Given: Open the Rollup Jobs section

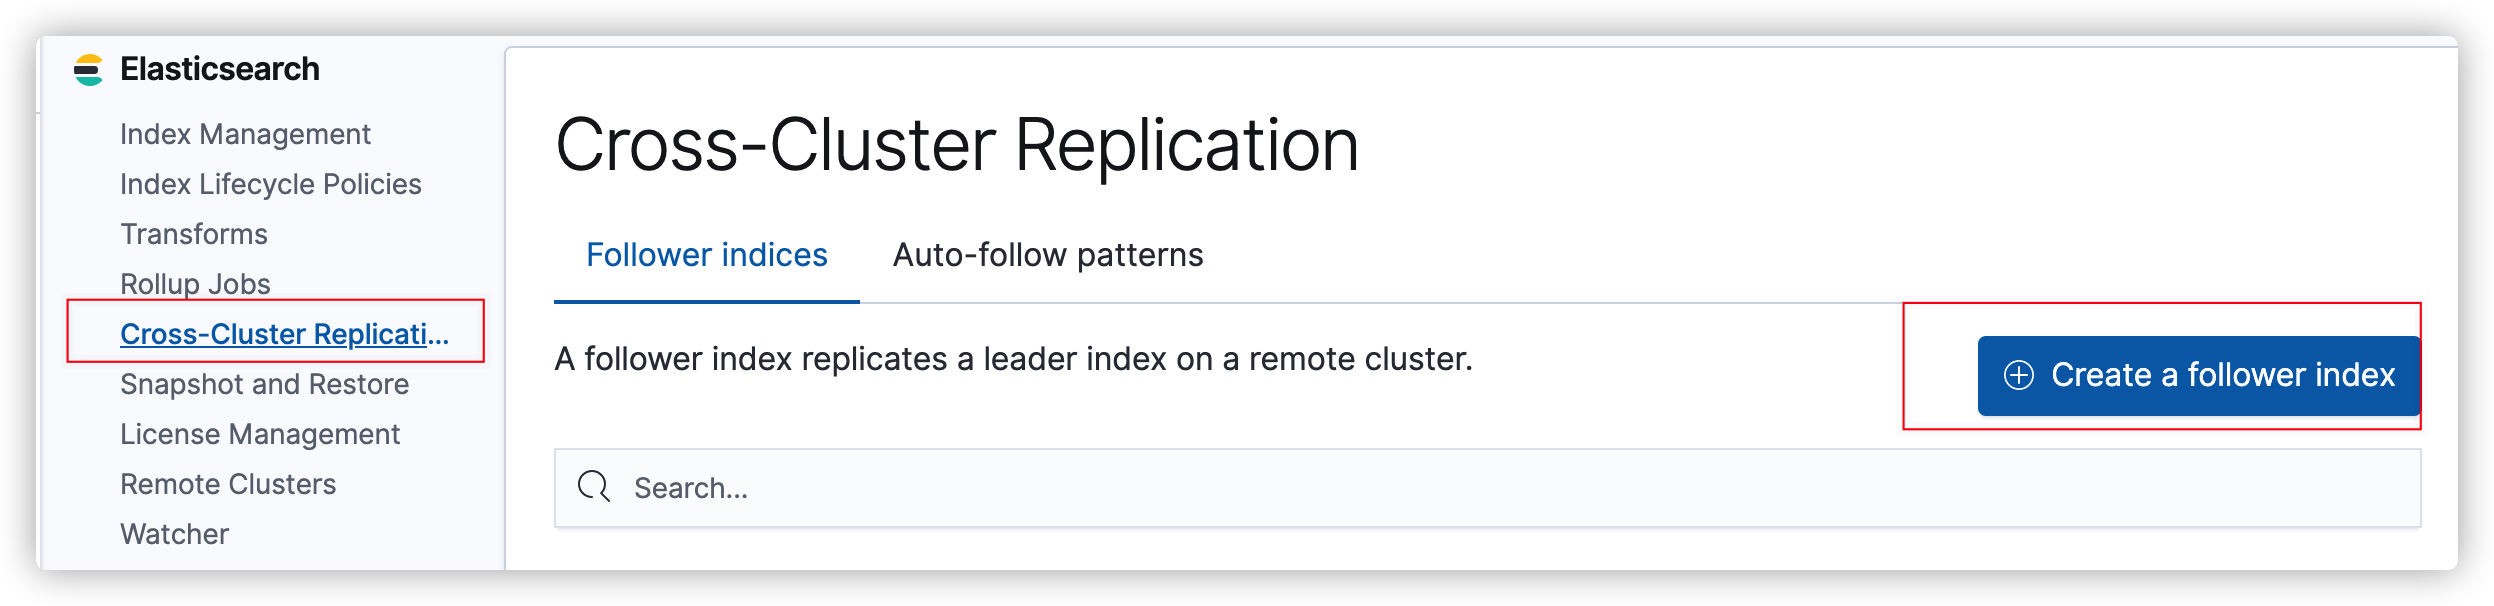Looking at the screenshot, I should coord(195,284).
